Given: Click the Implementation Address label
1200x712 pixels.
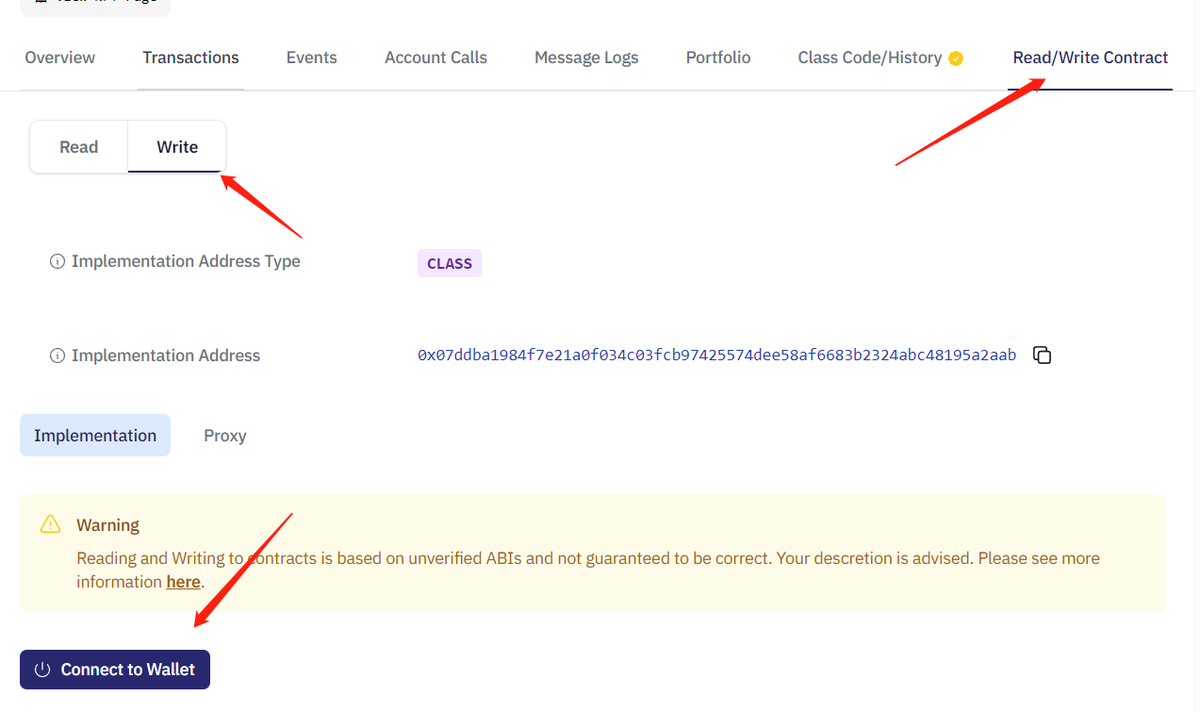Looking at the screenshot, I should tap(166, 355).
